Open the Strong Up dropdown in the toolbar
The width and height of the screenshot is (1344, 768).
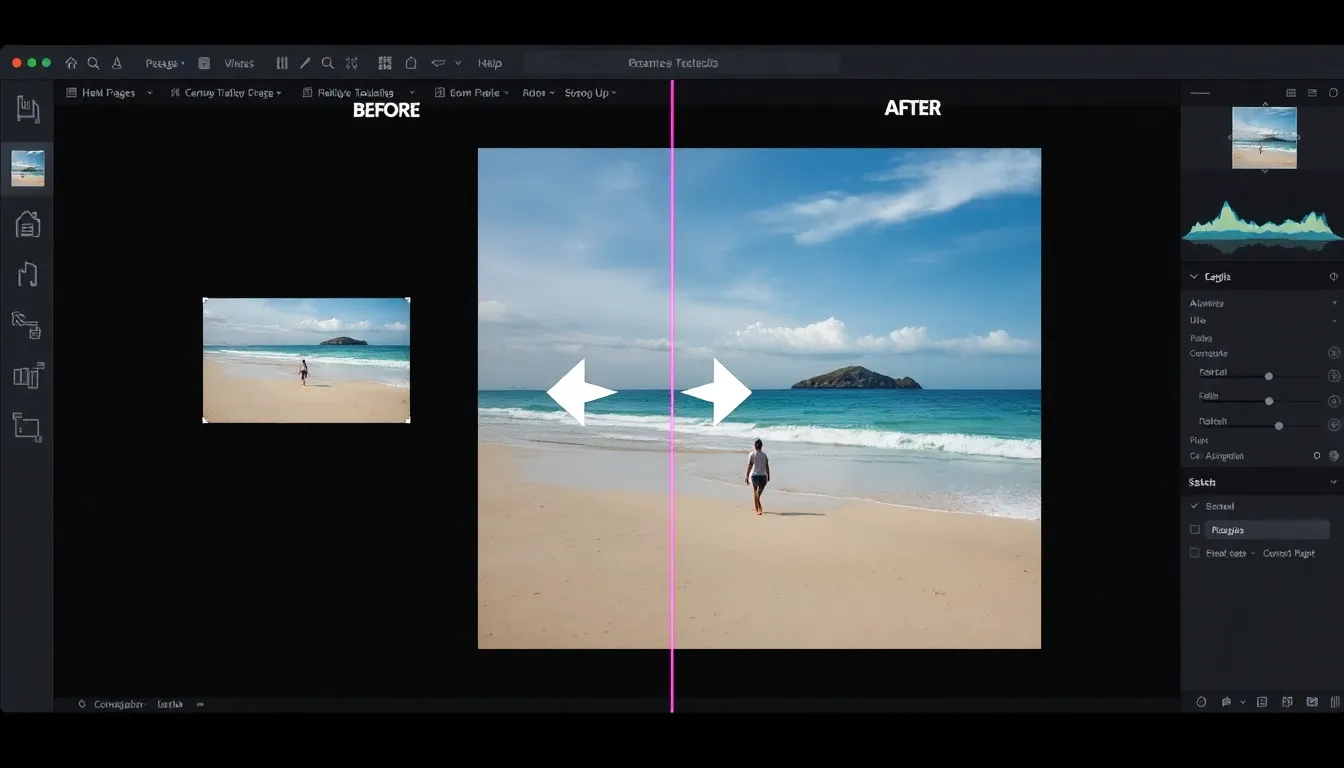coord(590,92)
